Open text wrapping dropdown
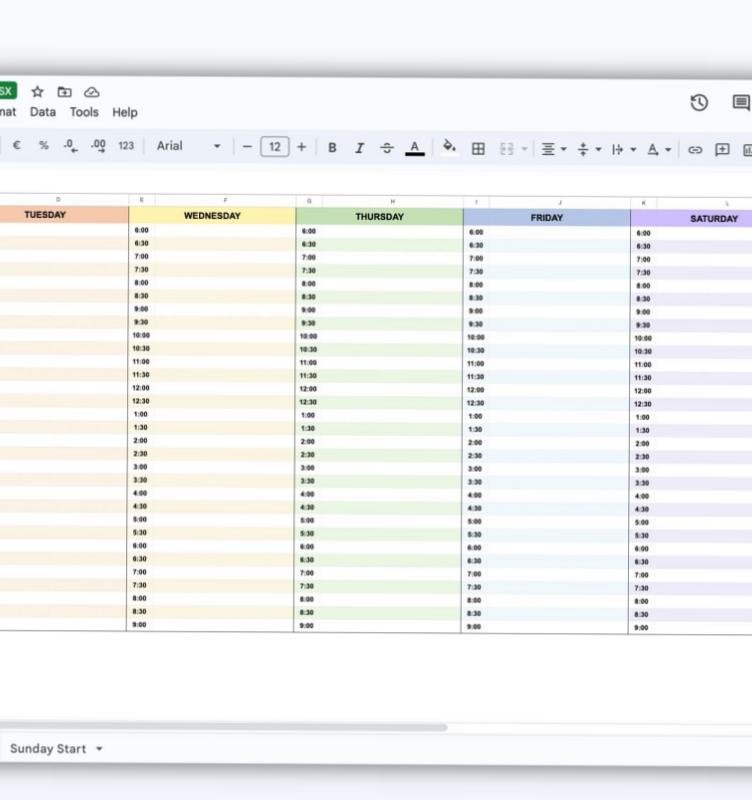The image size is (752, 800). [623, 149]
